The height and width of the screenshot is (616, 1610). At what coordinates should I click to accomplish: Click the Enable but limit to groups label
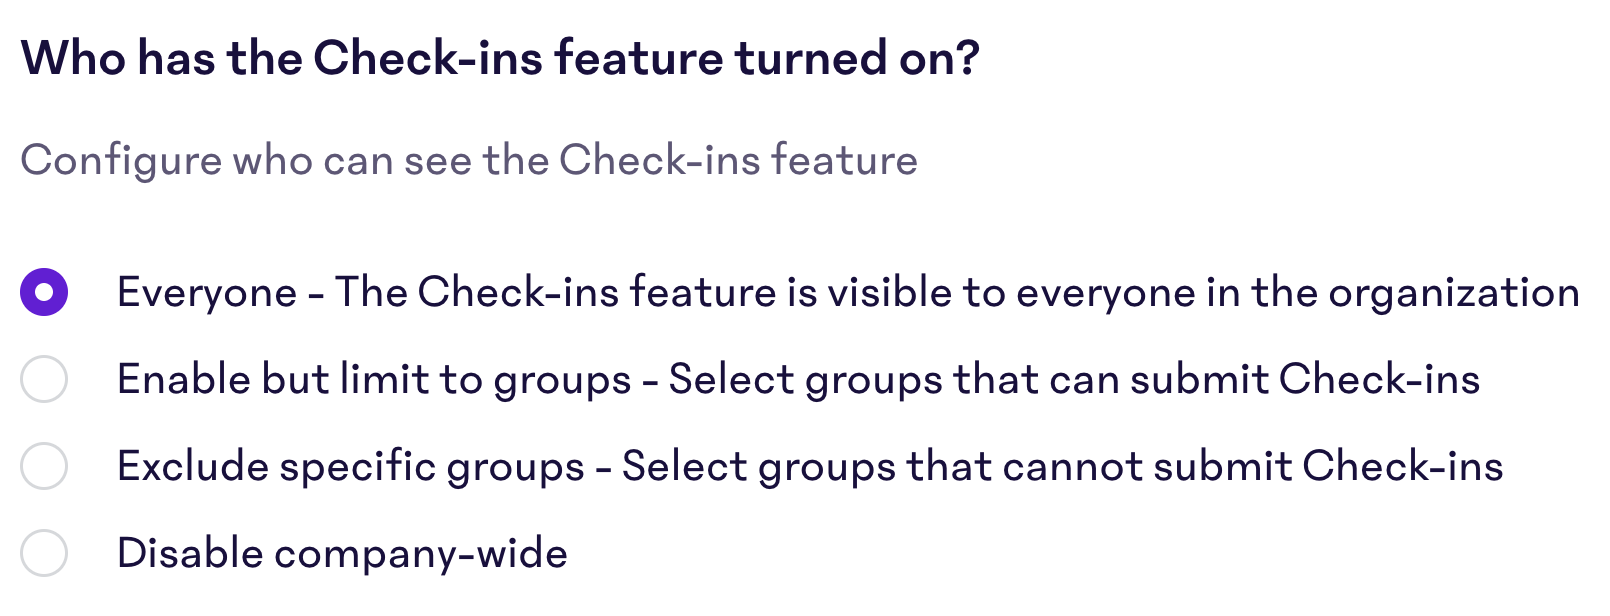pyautogui.click(x=800, y=379)
